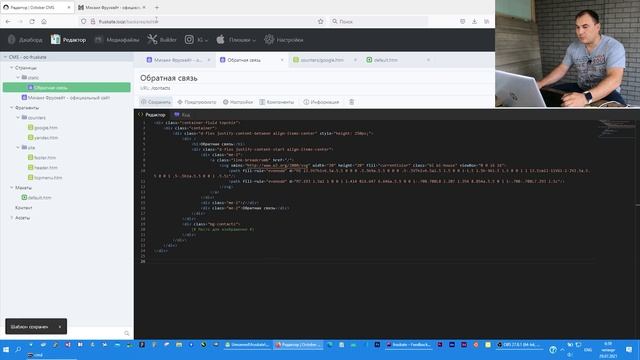Screen dimensions: 640x360
Task: Click the Редактор icon in top navigation
Action: 56,40
